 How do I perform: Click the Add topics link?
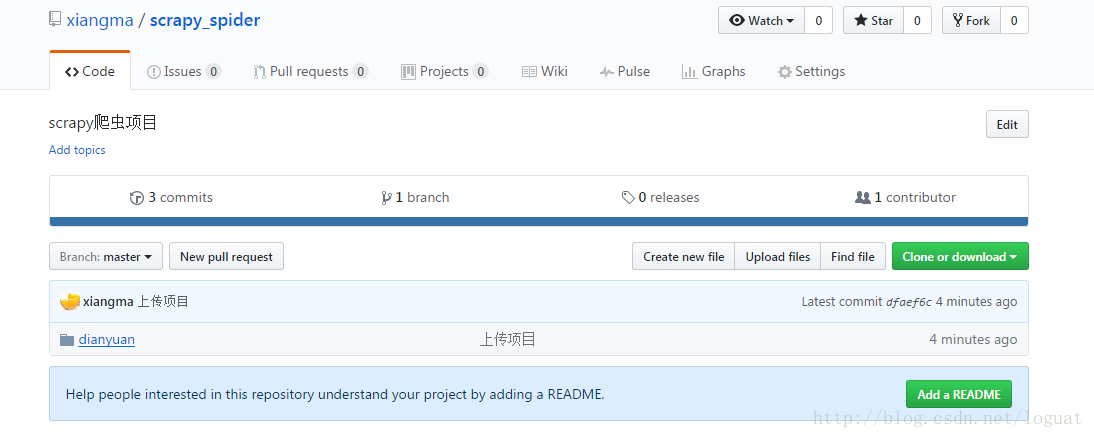click(x=77, y=150)
